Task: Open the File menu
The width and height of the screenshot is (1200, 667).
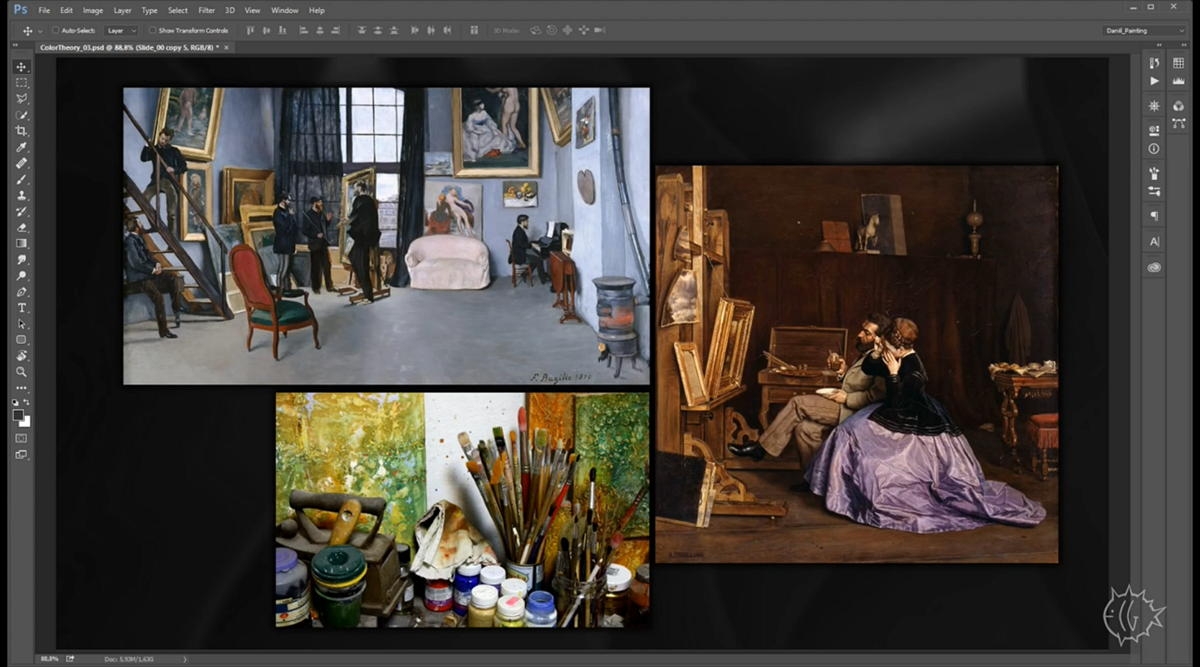Action: pyautogui.click(x=44, y=10)
